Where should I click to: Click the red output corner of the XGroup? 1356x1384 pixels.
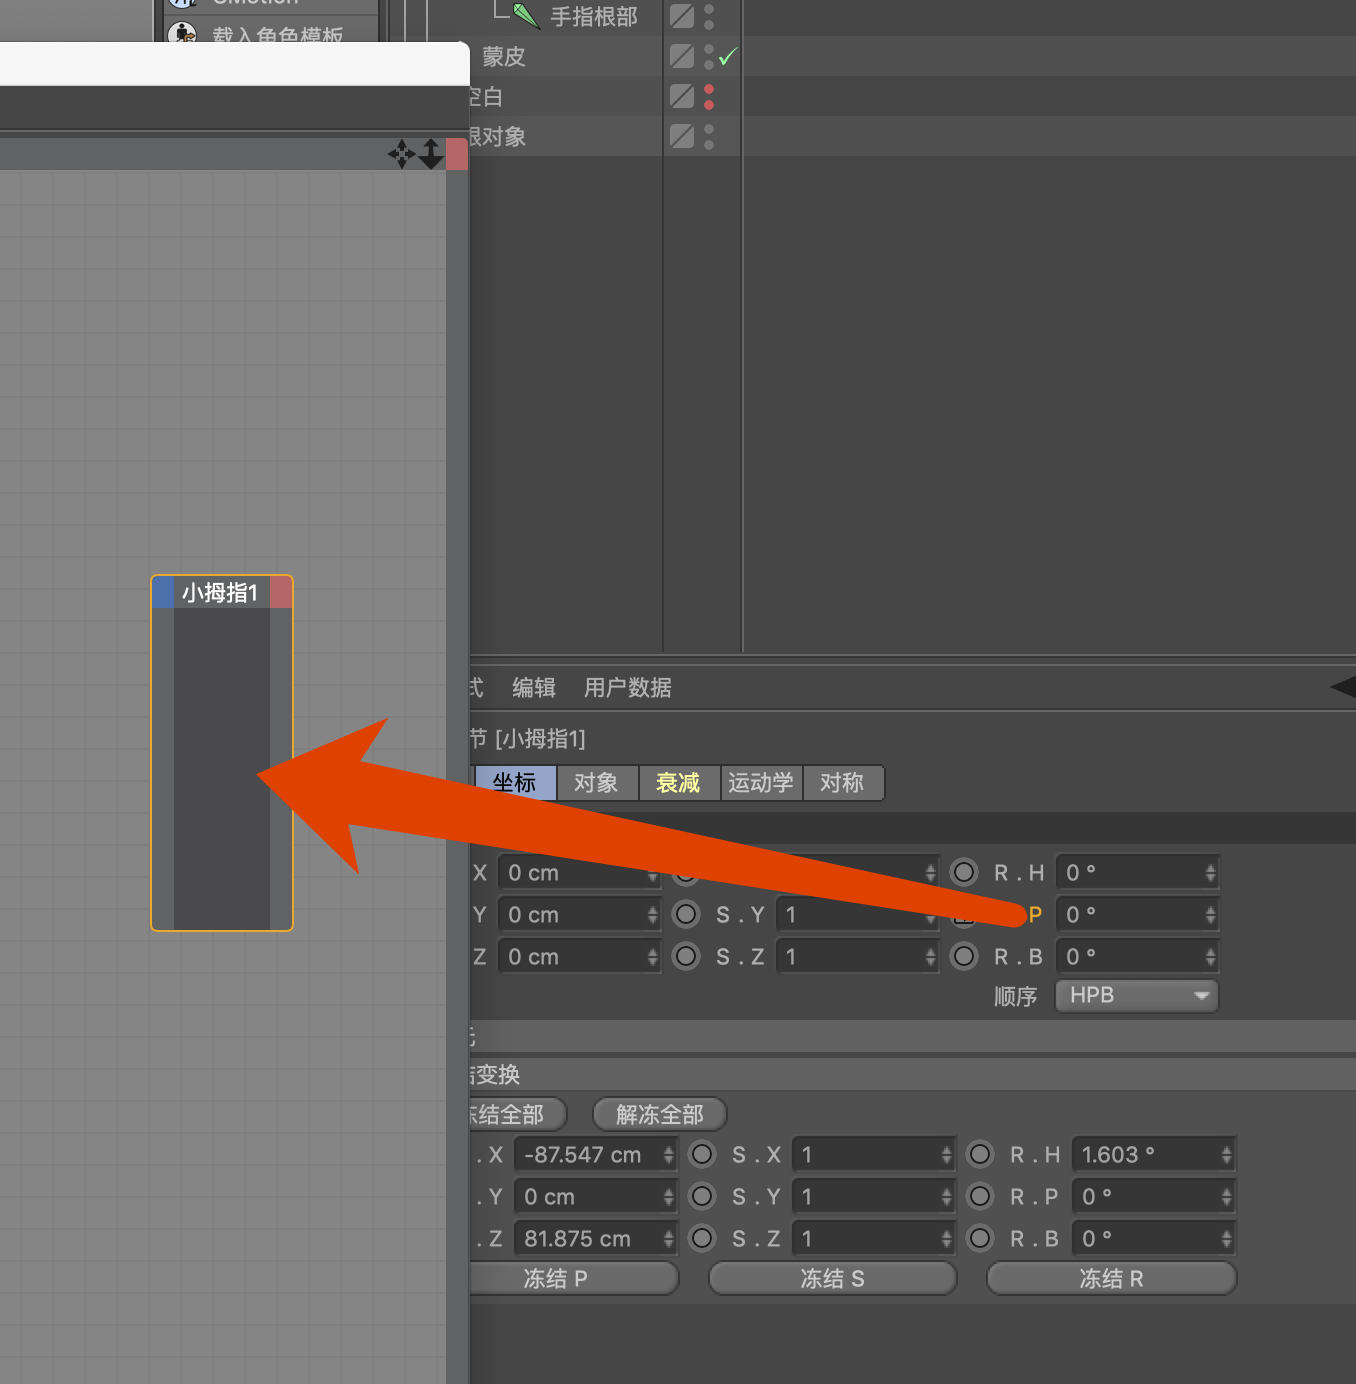[457, 154]
